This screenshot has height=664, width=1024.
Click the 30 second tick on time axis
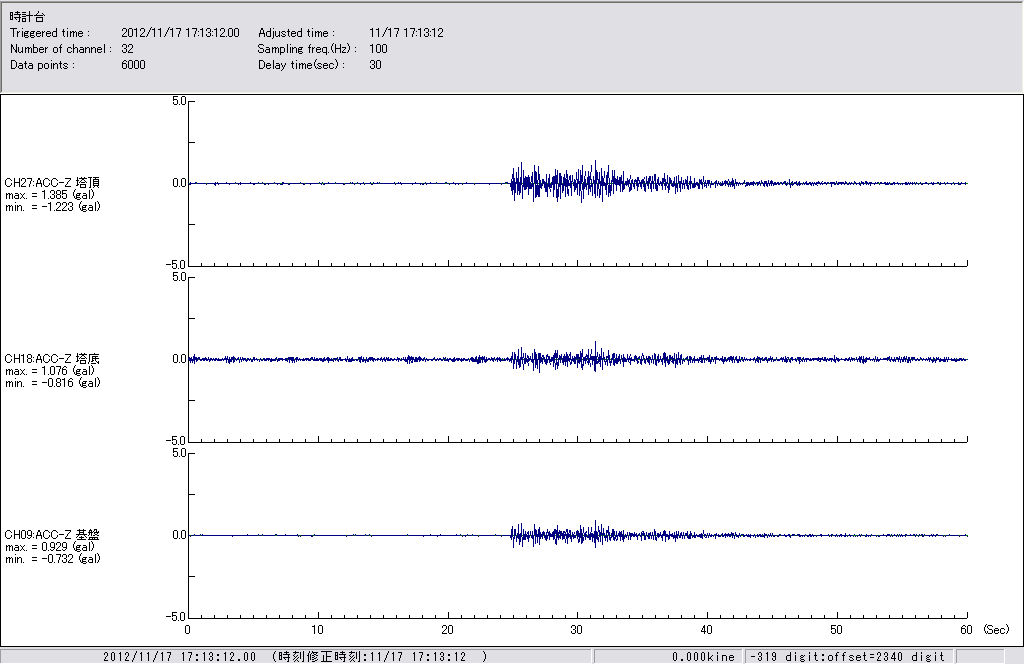(577, 630)
